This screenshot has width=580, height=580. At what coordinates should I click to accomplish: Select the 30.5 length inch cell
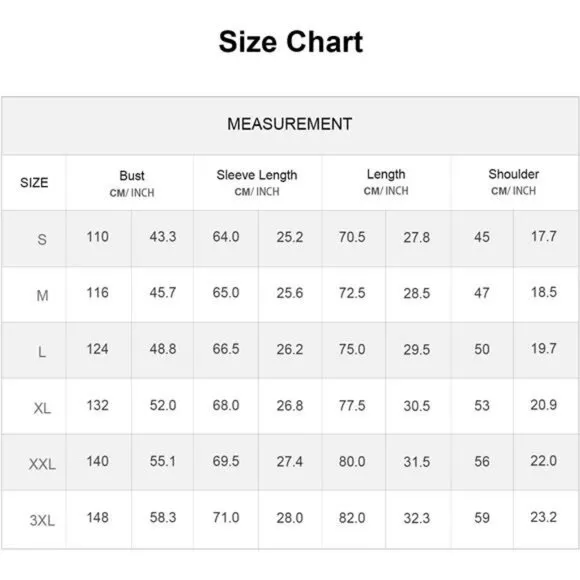coord(417,406)
